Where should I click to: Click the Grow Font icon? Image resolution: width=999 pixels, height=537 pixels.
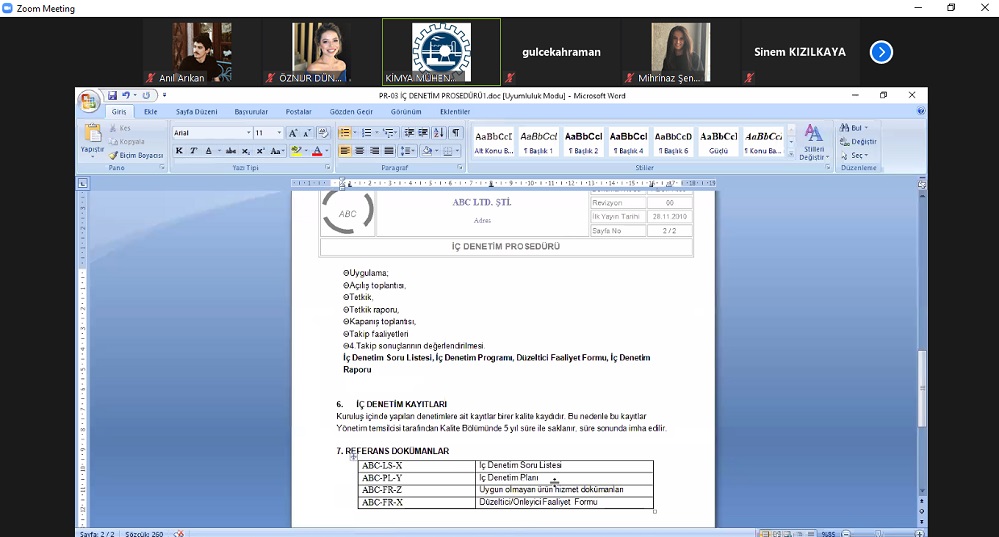(x=293, y=133)
